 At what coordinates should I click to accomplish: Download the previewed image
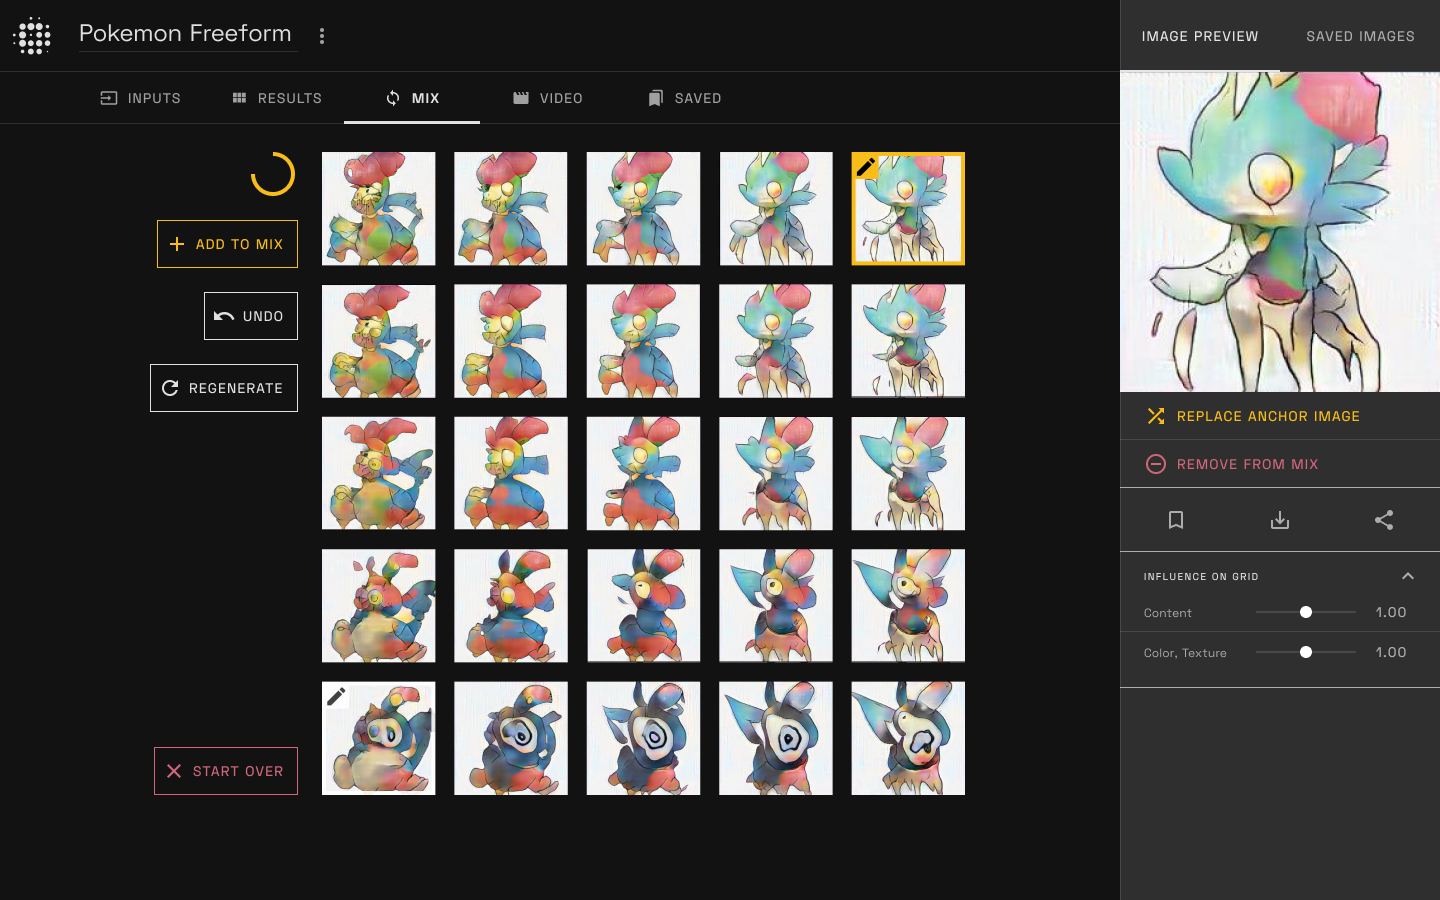click(x=1280, y=520)
